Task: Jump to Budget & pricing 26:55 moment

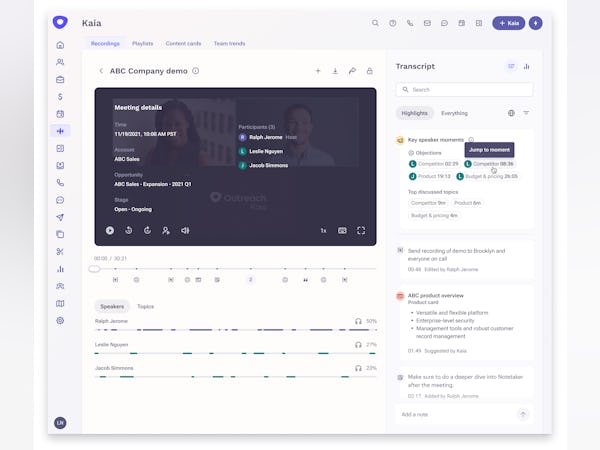Action: 487,176
